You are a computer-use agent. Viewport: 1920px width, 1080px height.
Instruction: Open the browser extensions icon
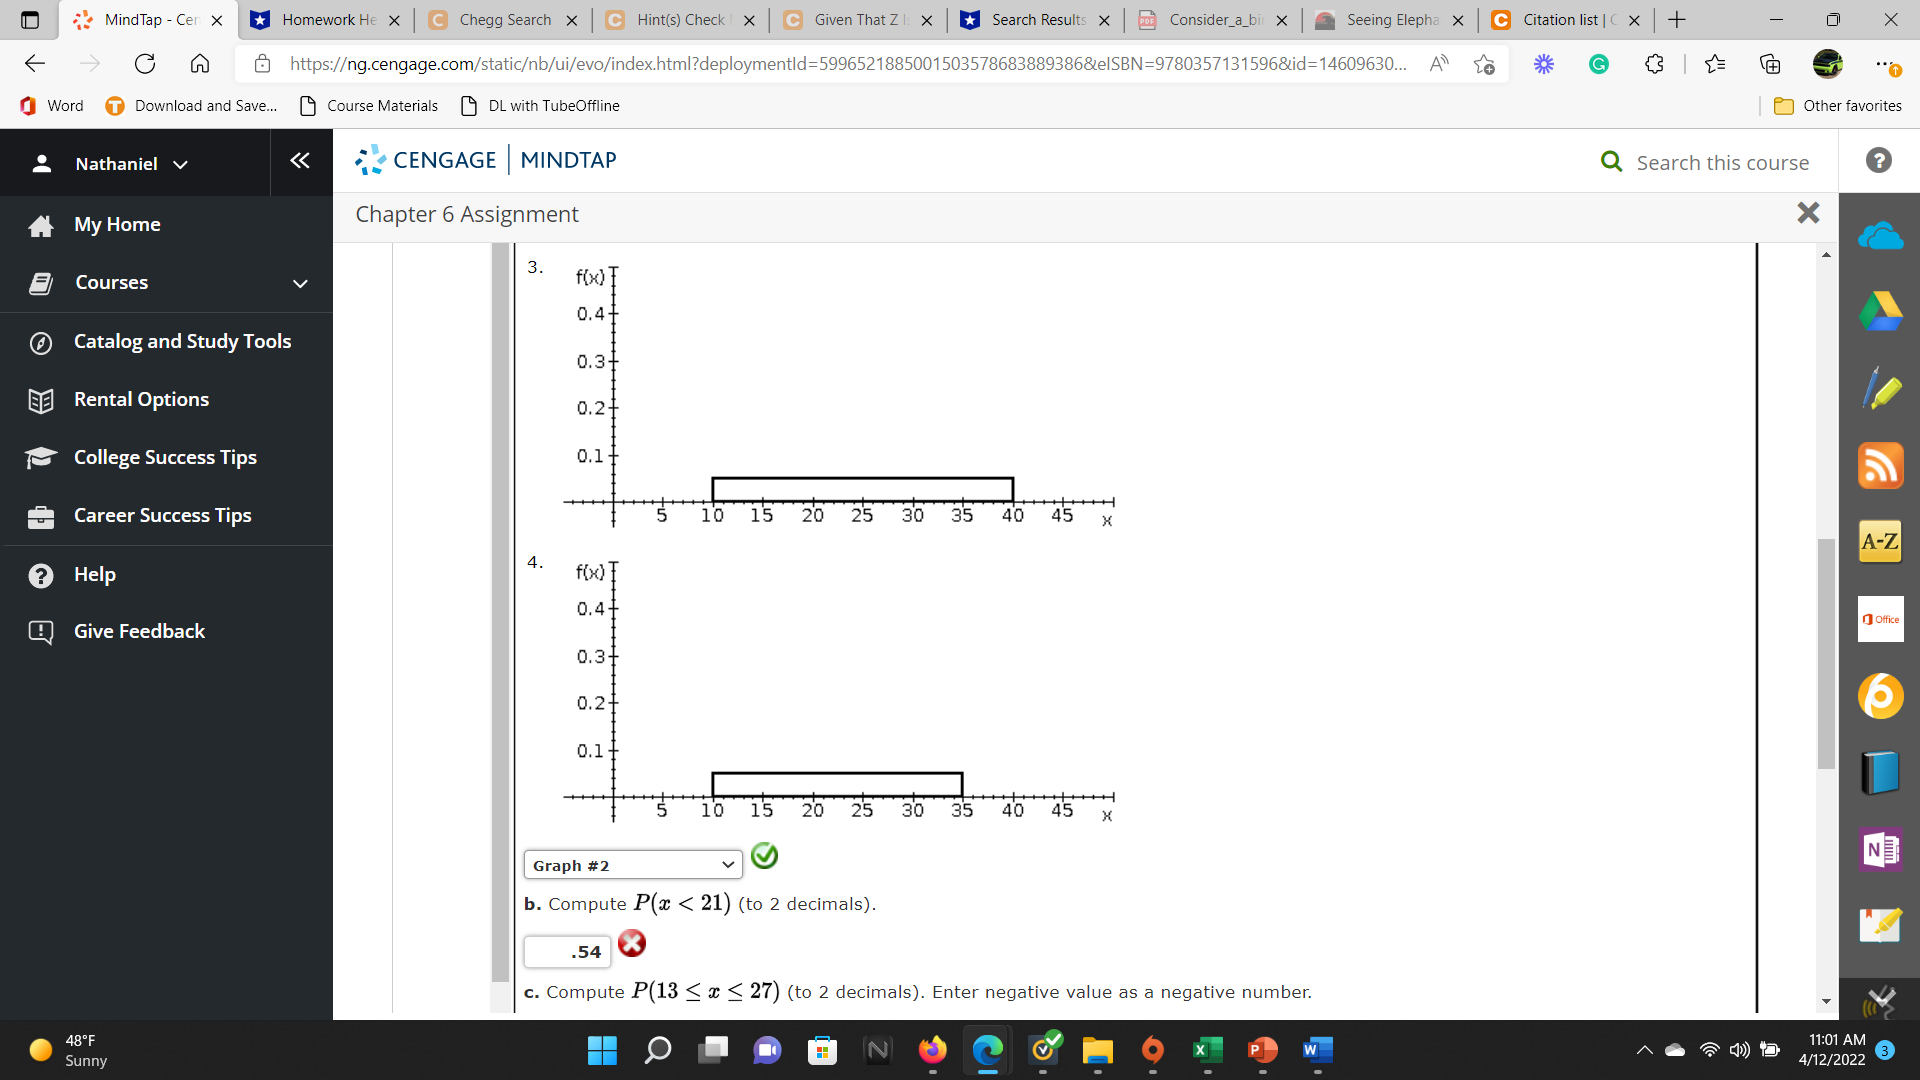pyautogui.click(x=1654, y=63)
